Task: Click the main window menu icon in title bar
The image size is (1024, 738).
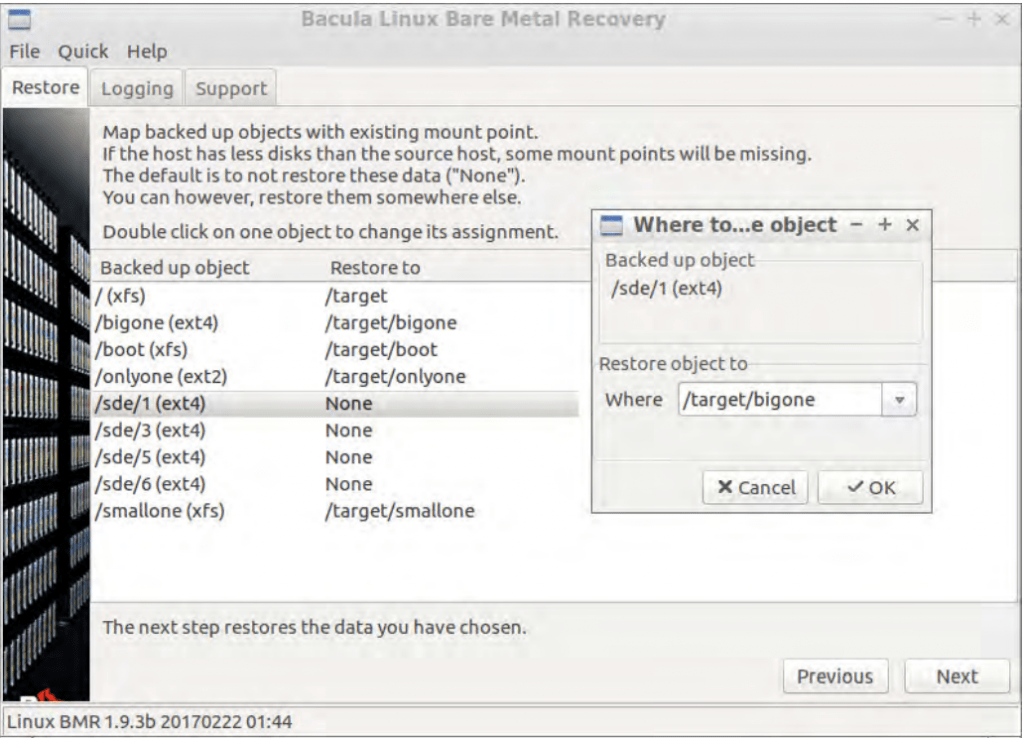Action: pyautogui.click(x=19, y=19)
